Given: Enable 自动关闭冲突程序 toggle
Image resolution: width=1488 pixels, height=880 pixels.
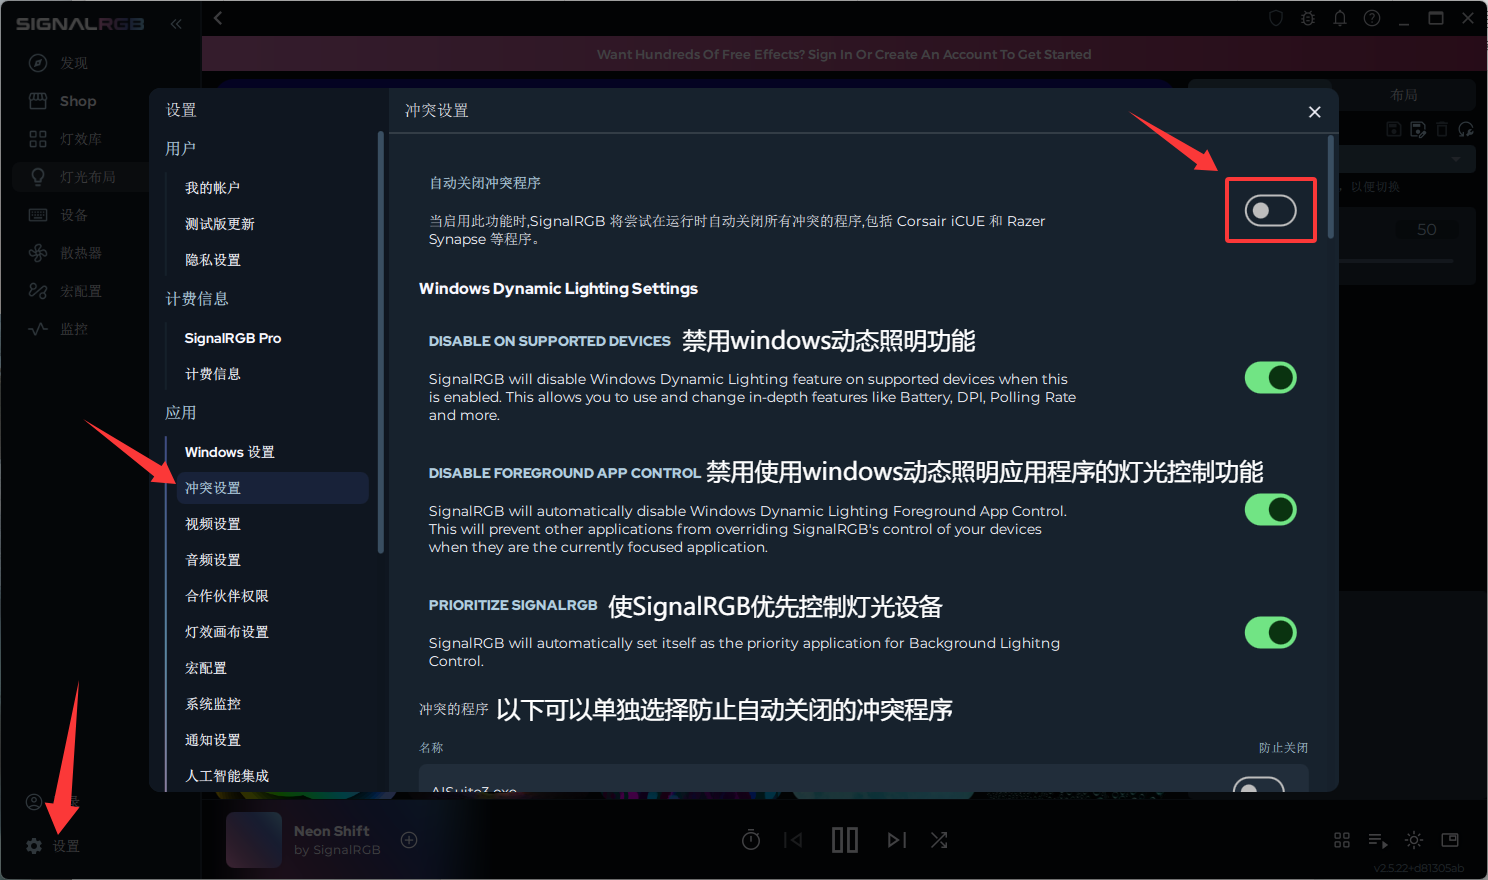Looking at the screenshot, I should tap(1270, 210).
